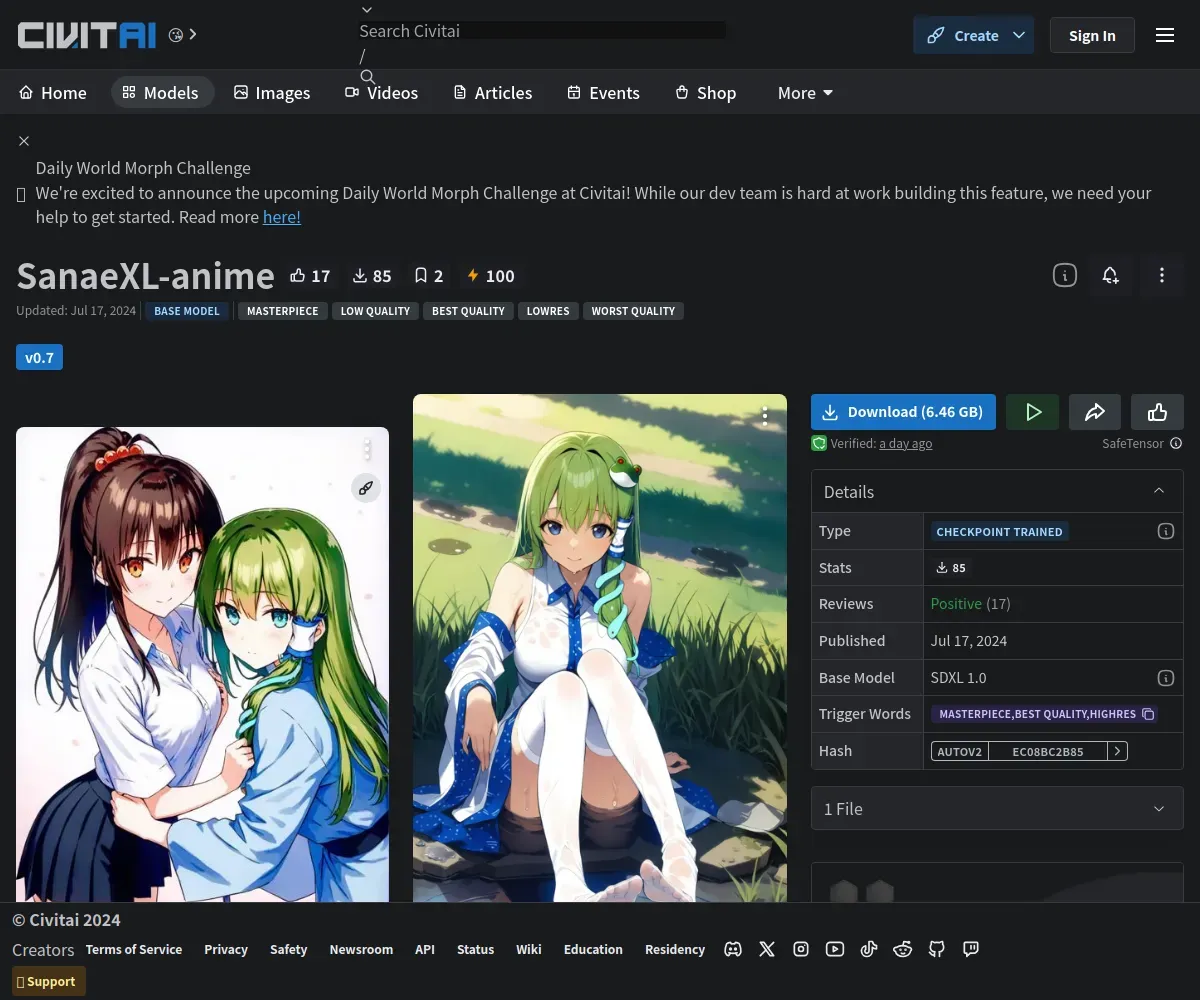Open TikTok icon in footer

click(x=869, y=949)
